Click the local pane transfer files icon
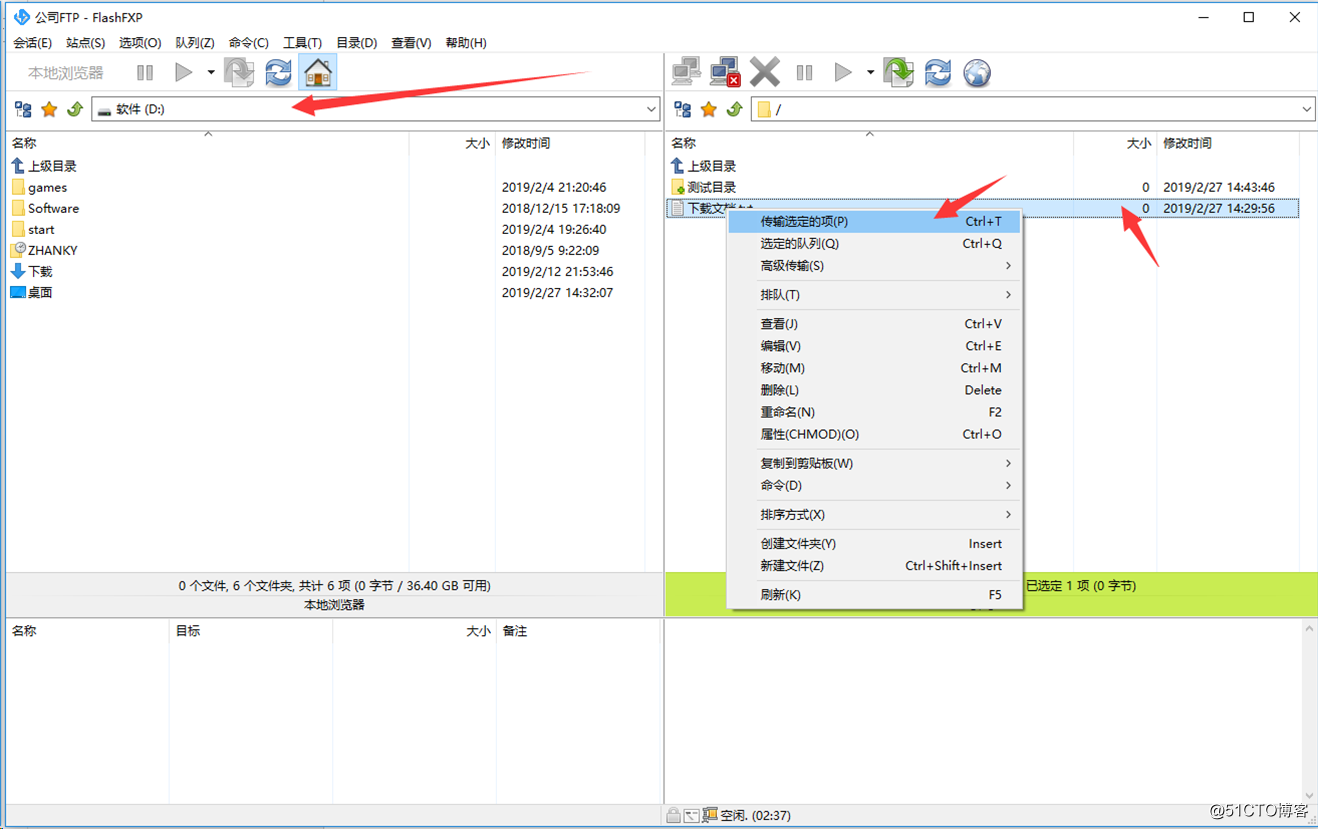This screenshot has height=829, width=1318. (239, 72)
